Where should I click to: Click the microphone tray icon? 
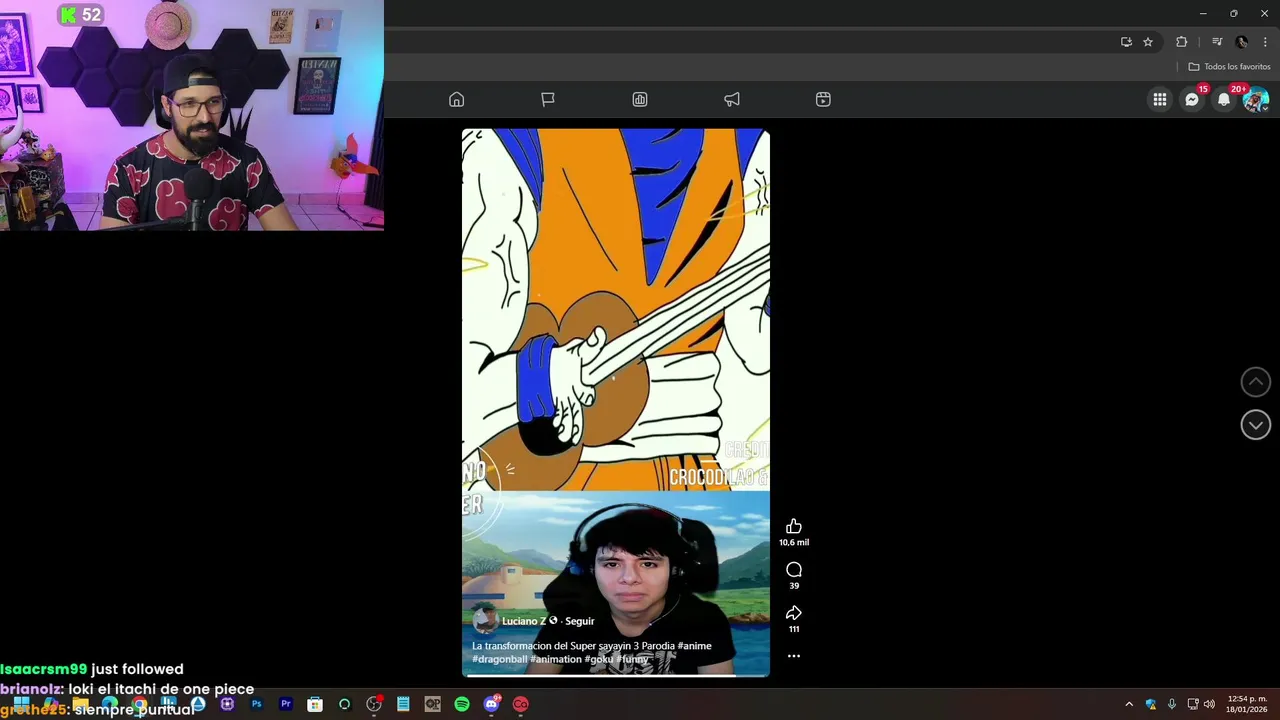tap(1172, 704)
